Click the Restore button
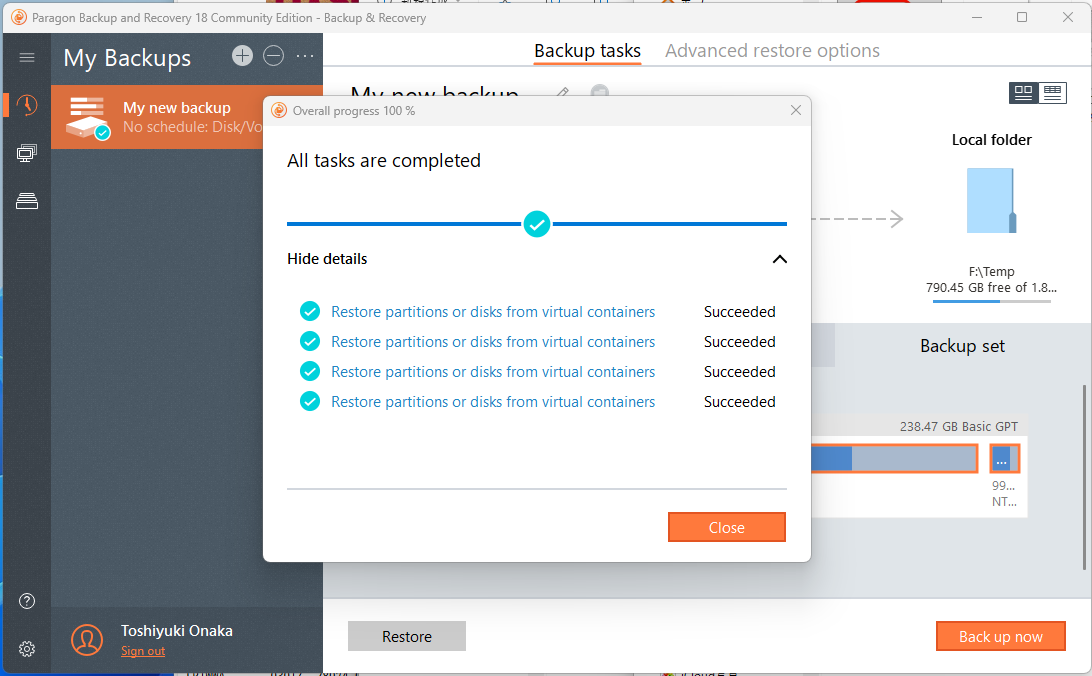 (407, 636)
